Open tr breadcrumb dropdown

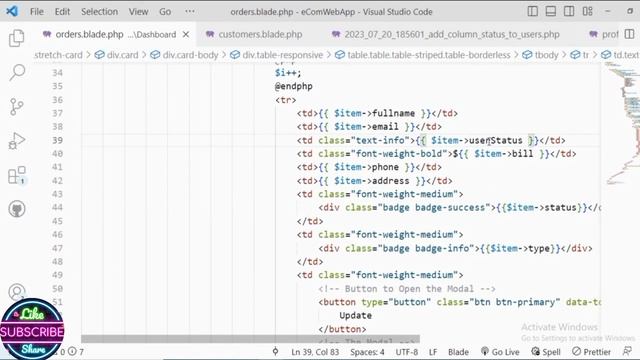click(580, 55)
